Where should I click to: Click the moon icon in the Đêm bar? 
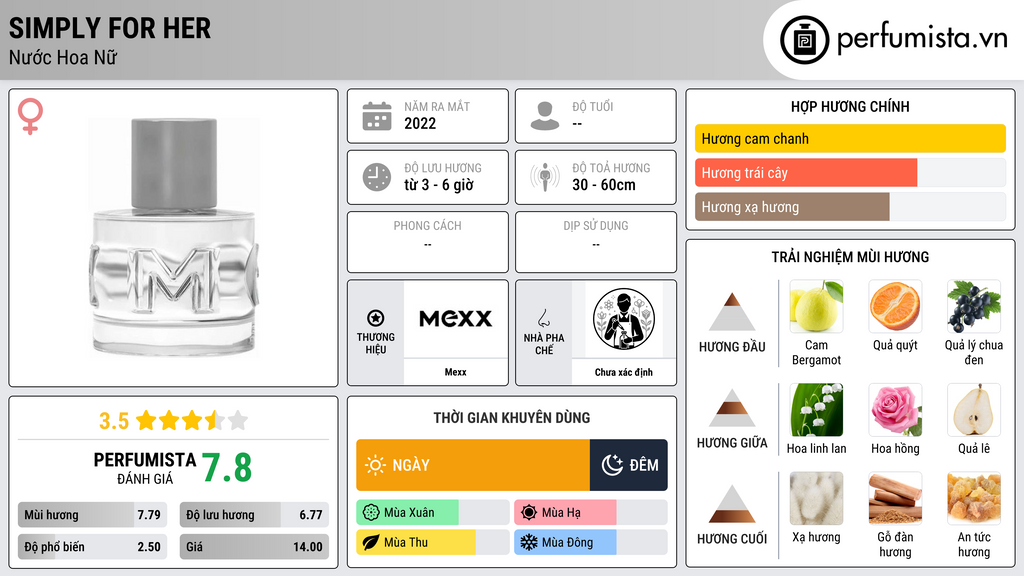coord(612,465)
